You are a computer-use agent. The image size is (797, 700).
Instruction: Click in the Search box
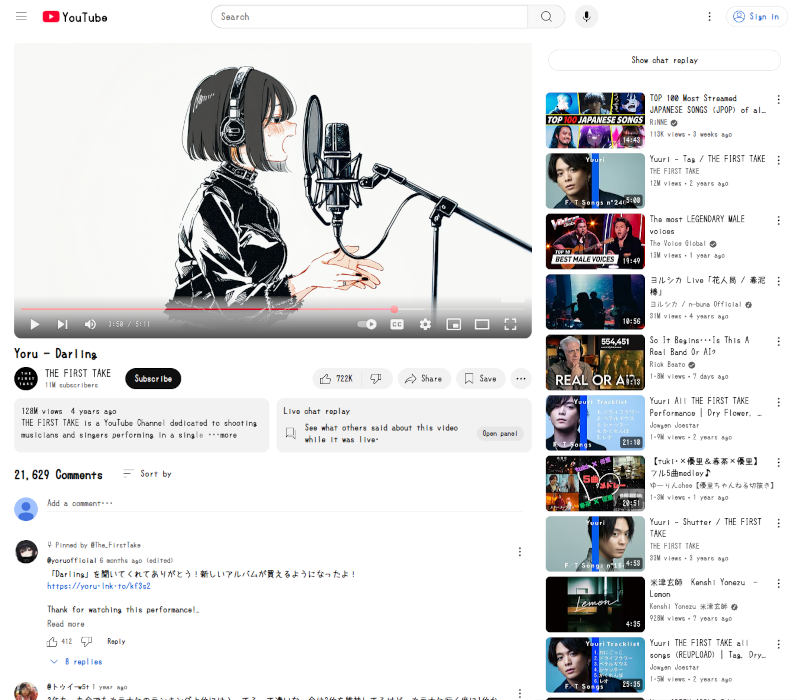[370, 17]
